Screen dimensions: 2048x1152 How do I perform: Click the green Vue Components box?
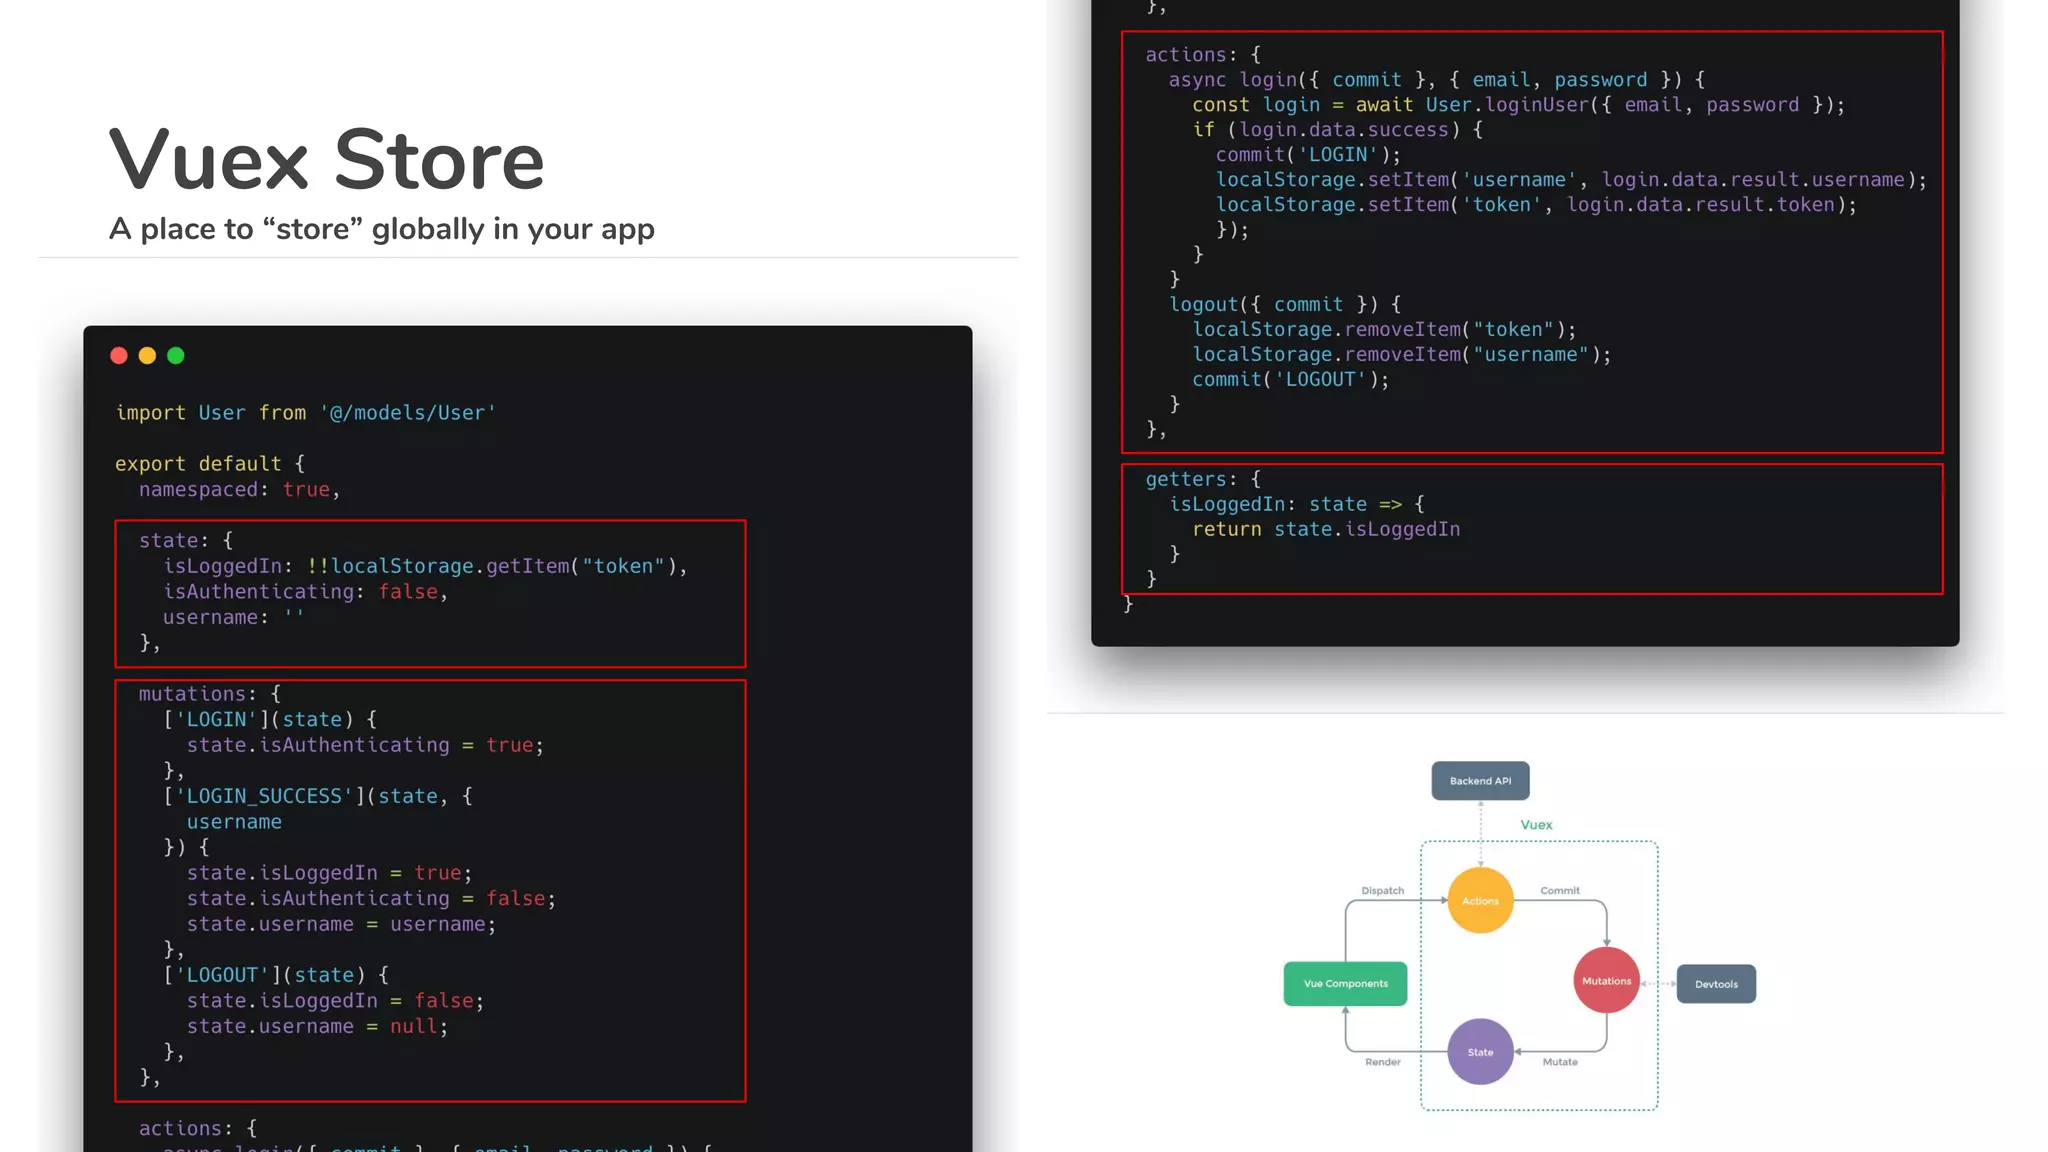[x=1345, y=984]
